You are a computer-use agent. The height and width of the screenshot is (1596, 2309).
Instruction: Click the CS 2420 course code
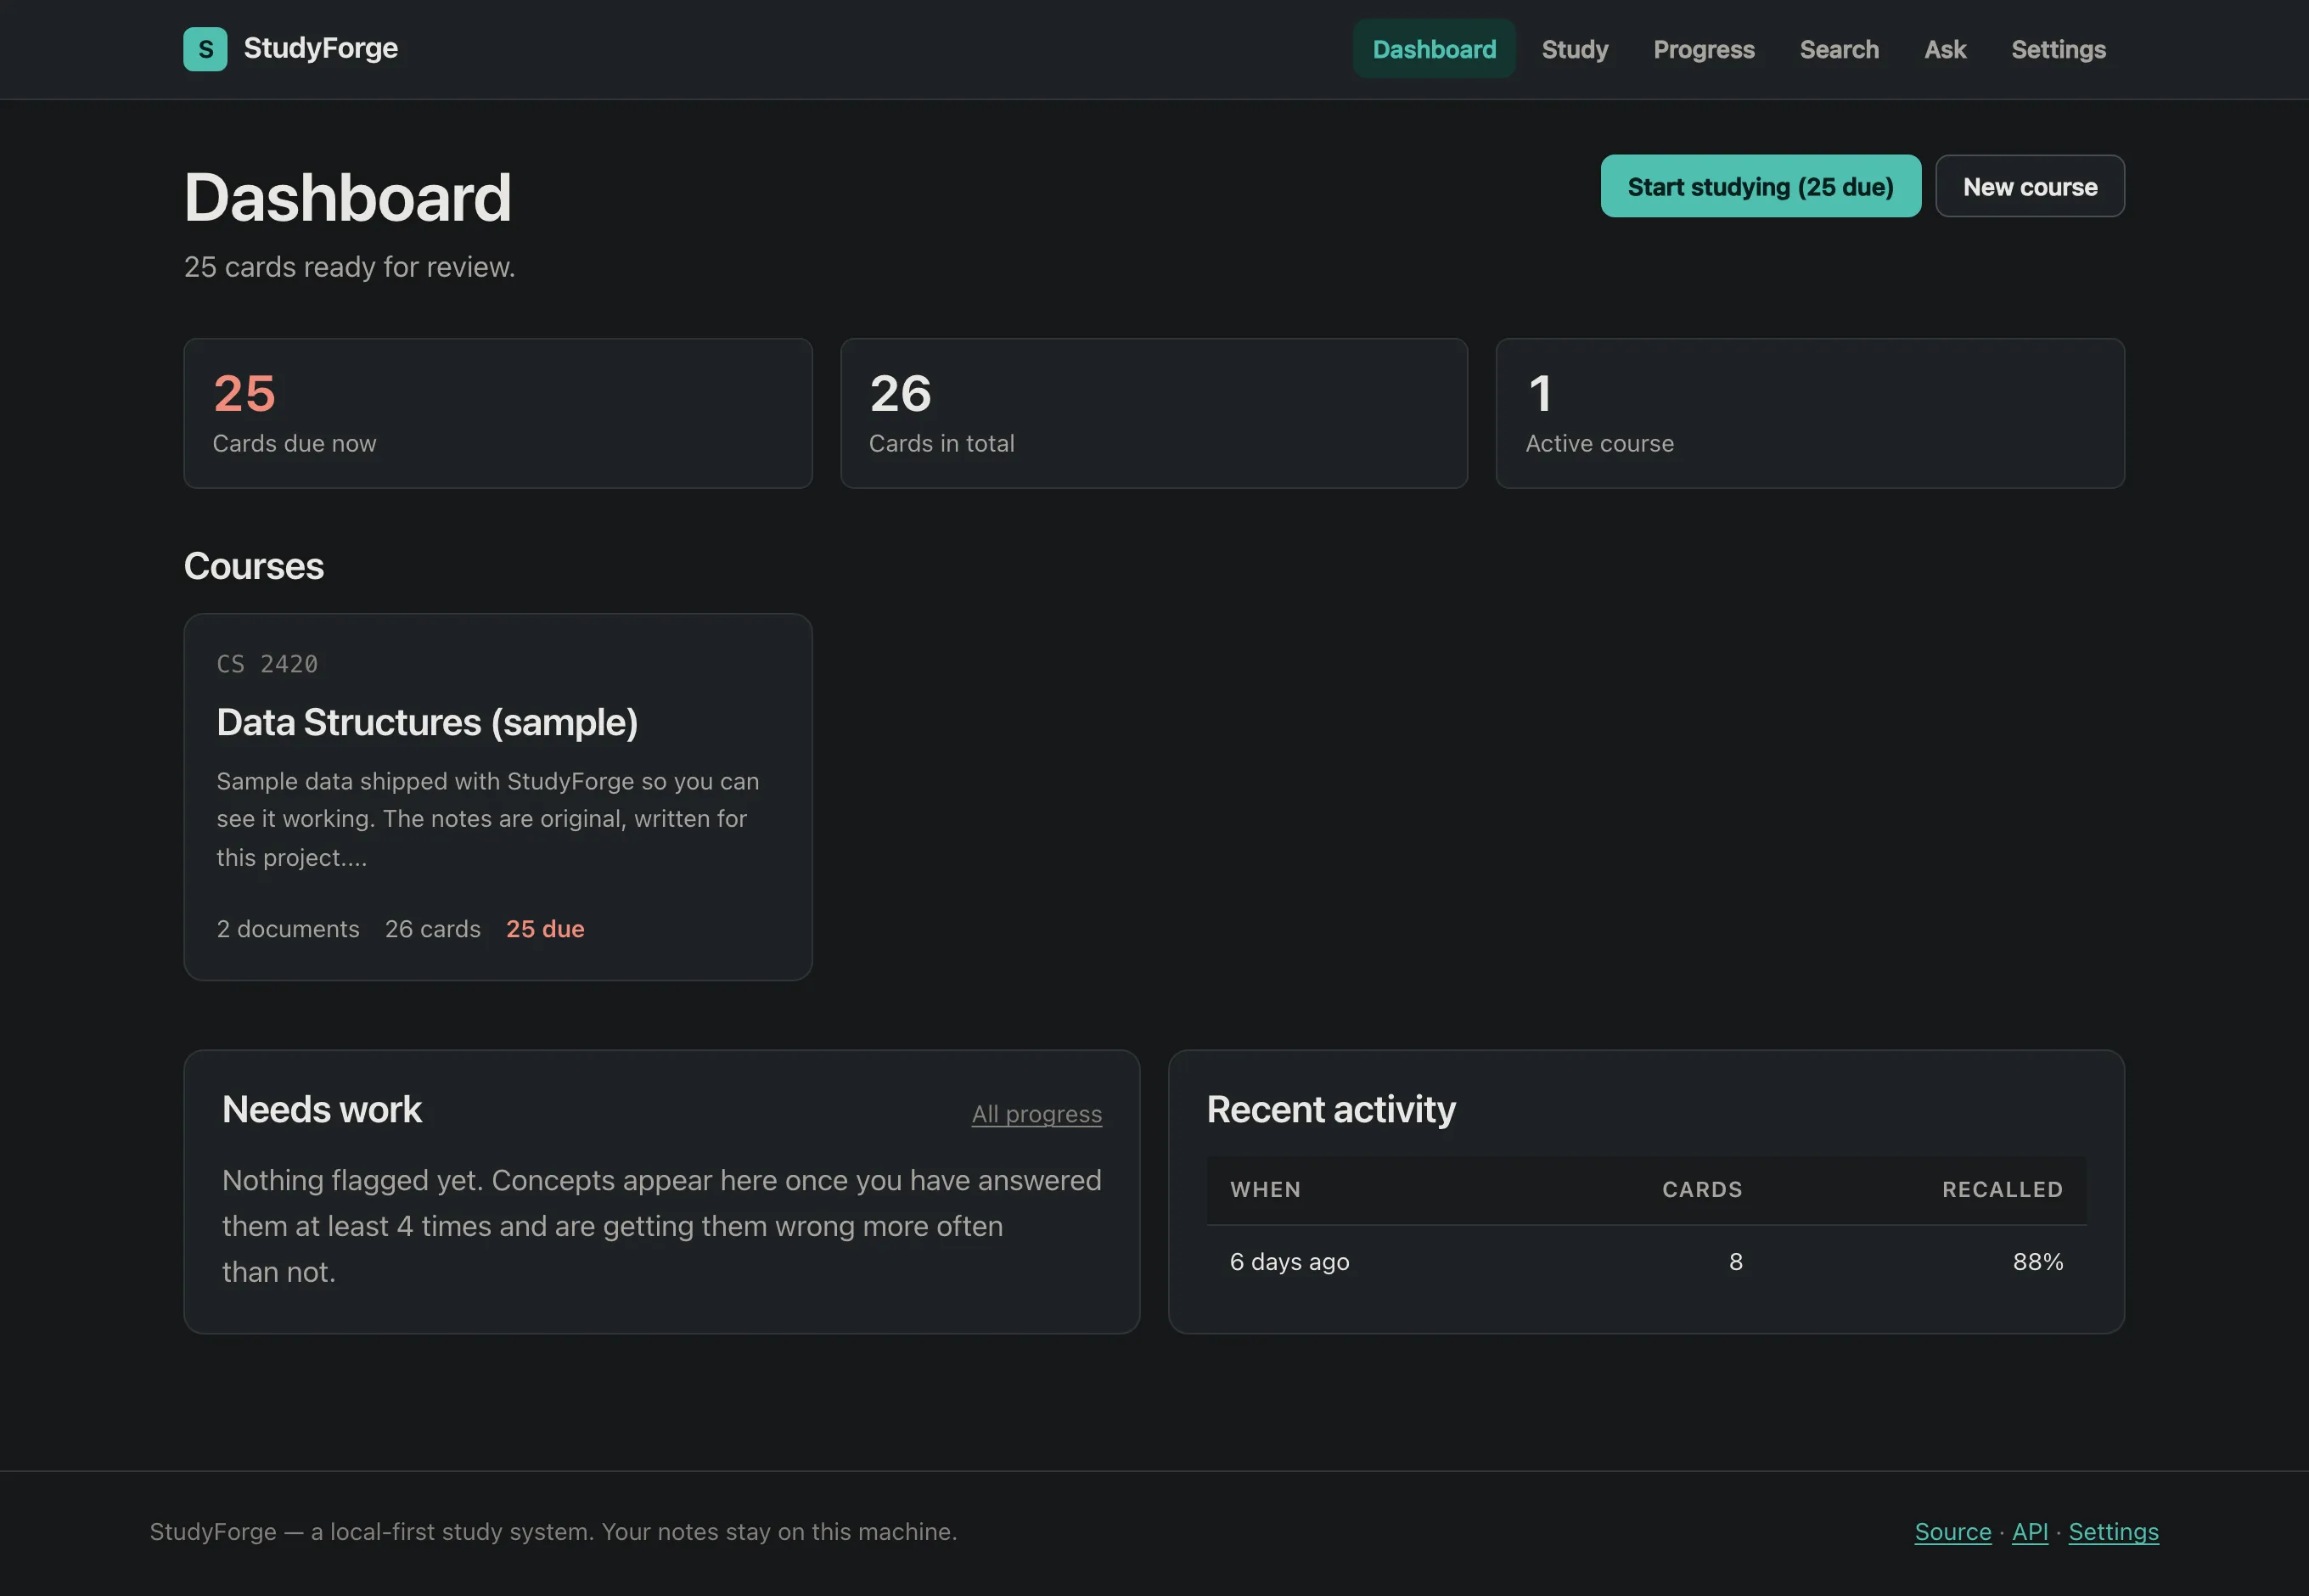pos(267,664)
